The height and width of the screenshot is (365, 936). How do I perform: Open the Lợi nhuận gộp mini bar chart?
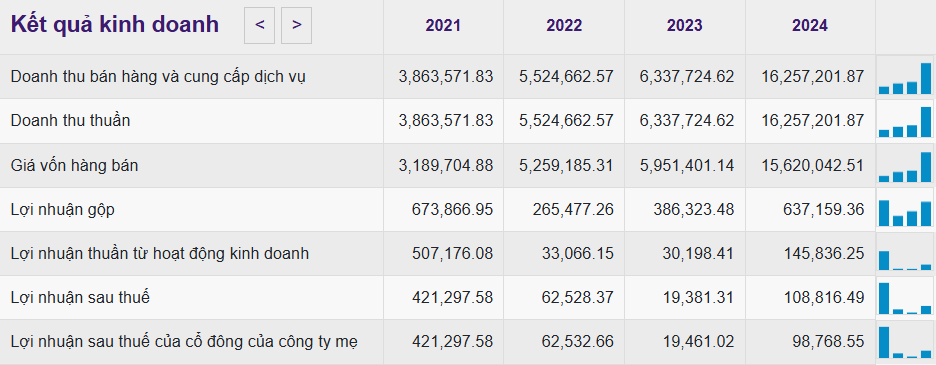pos(905,210)
